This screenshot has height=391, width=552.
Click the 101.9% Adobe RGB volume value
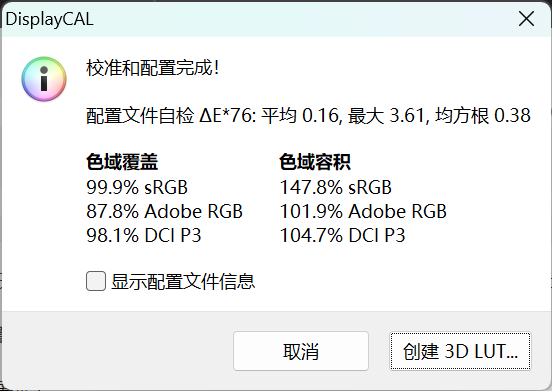pyautogui.click(x=363, y=212)
